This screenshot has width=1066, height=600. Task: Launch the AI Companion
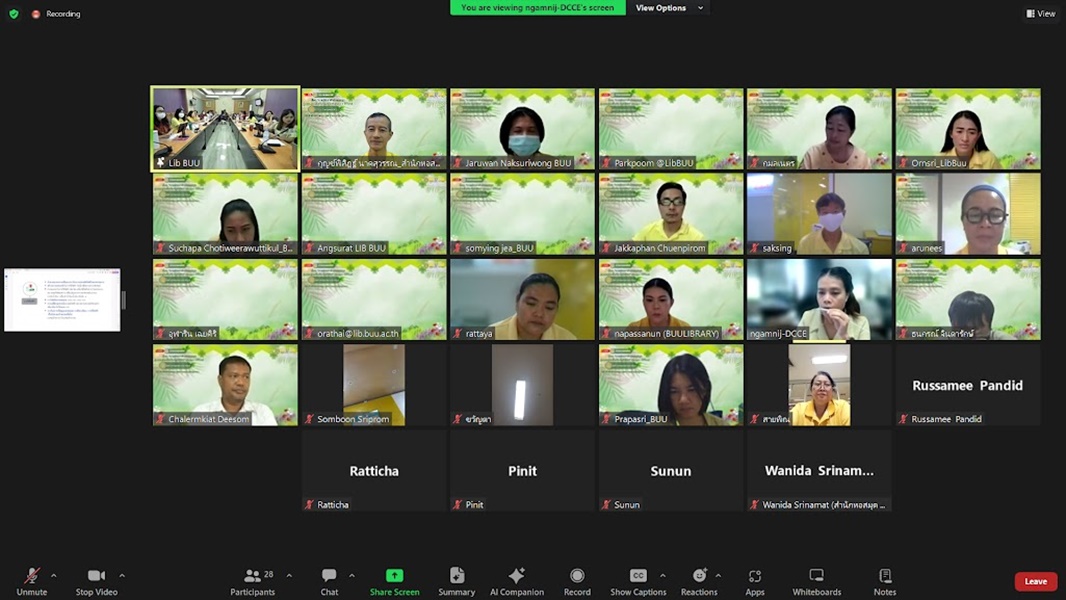click(x=516, y=581)
